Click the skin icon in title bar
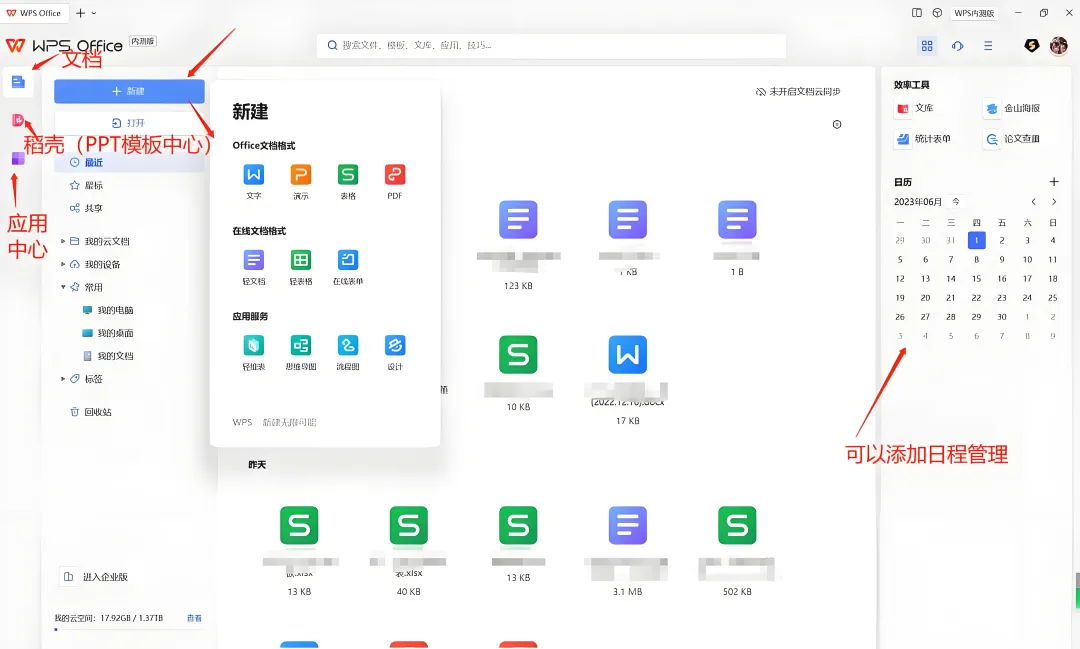This screenshot has width=1080, height=649. tap(937, 13)
